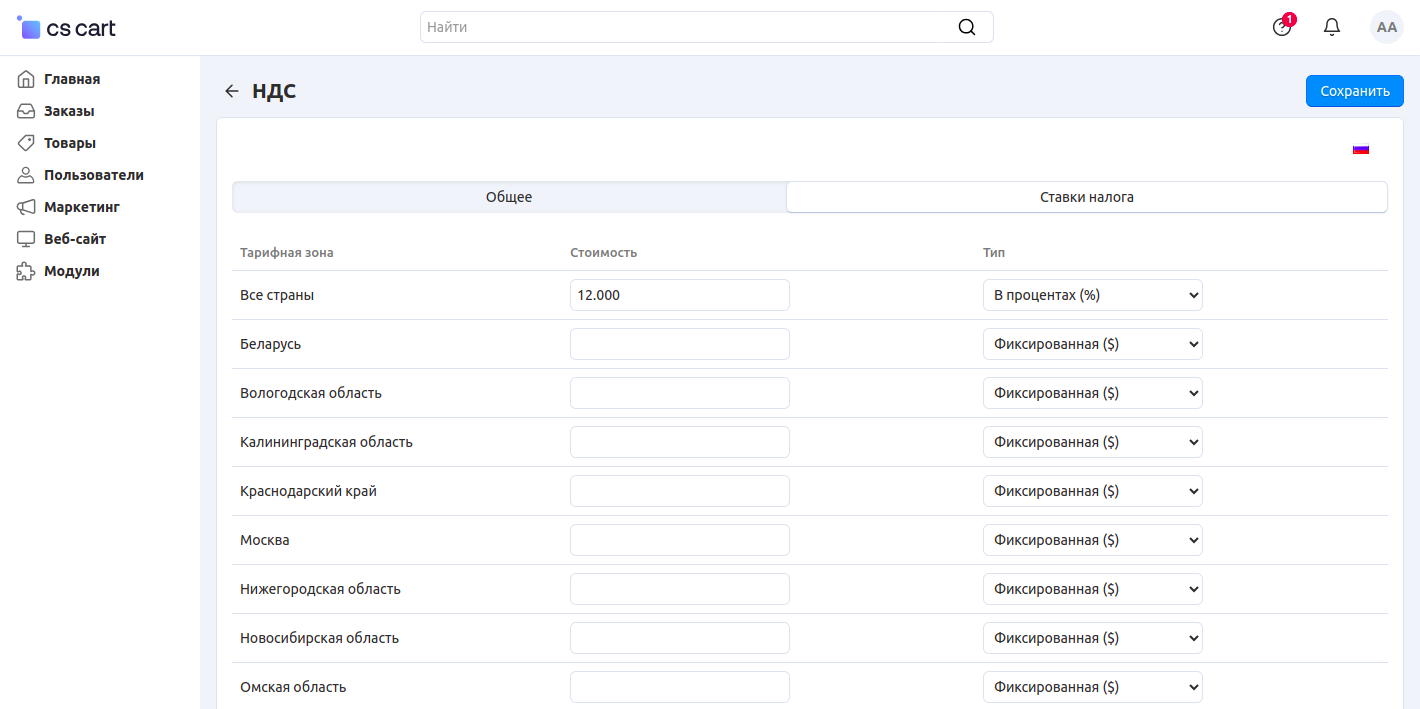Open the Тип dropdown for Беларусь
The image size is (1420, 709).
click(1092, 344)
